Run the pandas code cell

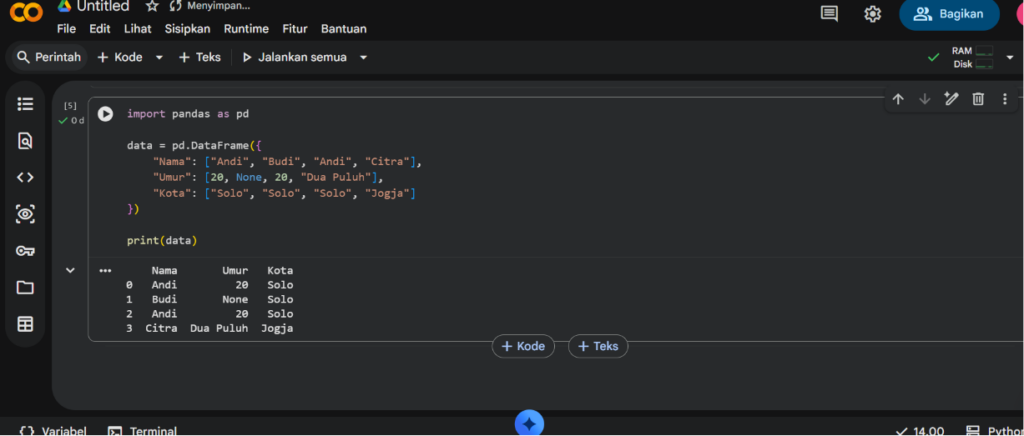[x=105, y=114]
